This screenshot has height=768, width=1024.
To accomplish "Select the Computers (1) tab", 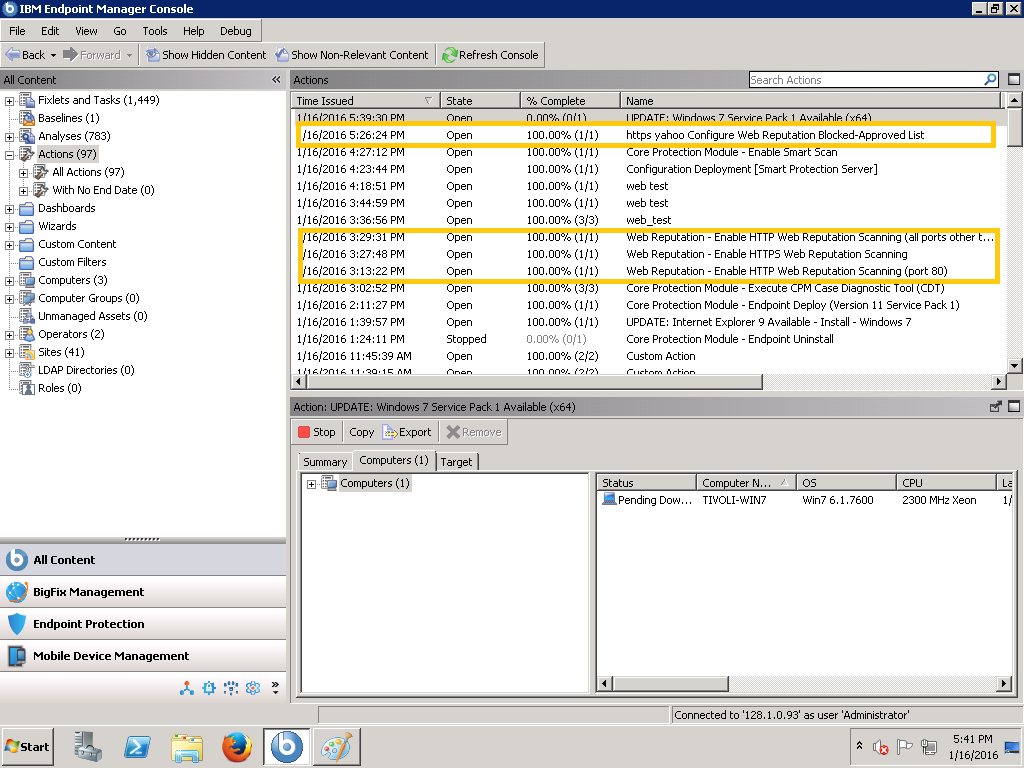I will pyautogui.click(x=393, y=460).
